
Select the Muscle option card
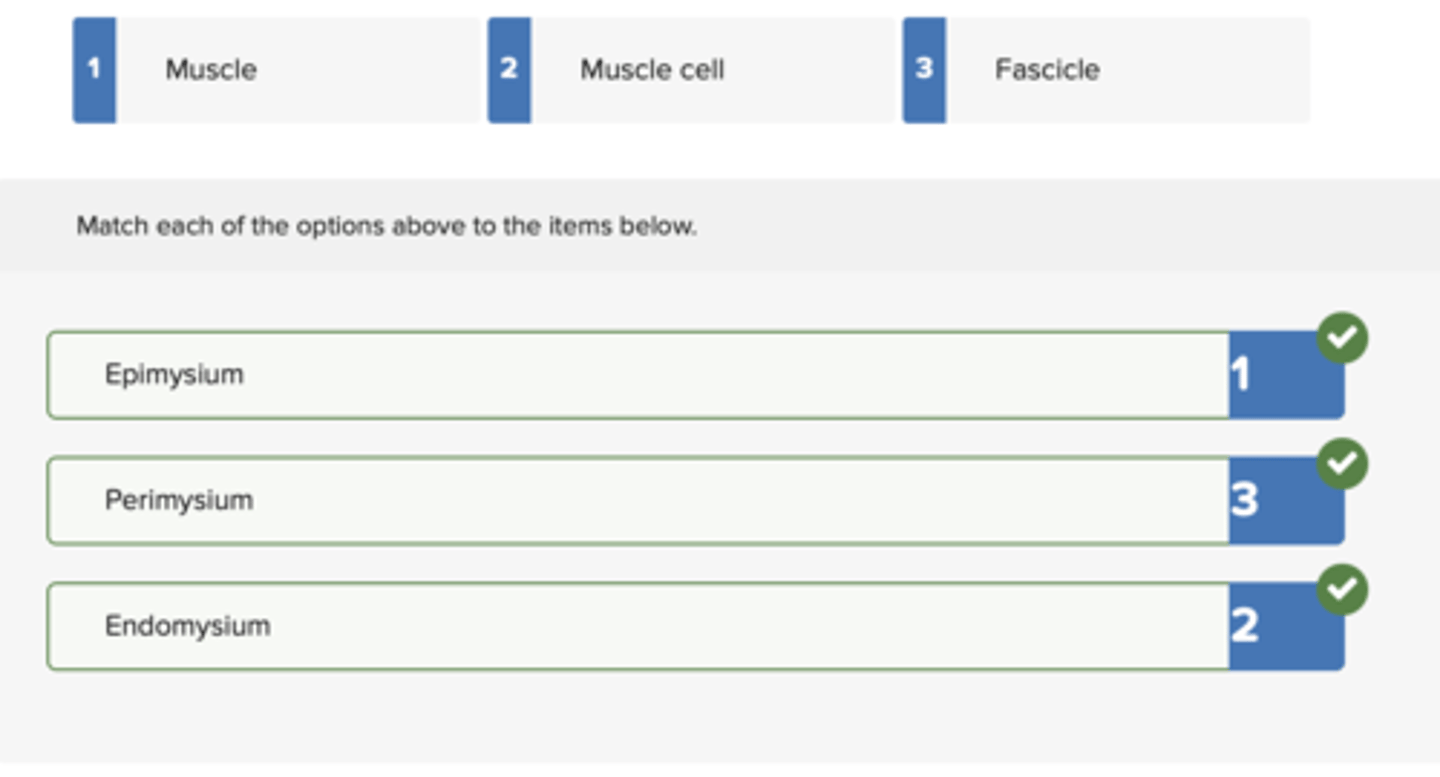(x=276, y=70)
